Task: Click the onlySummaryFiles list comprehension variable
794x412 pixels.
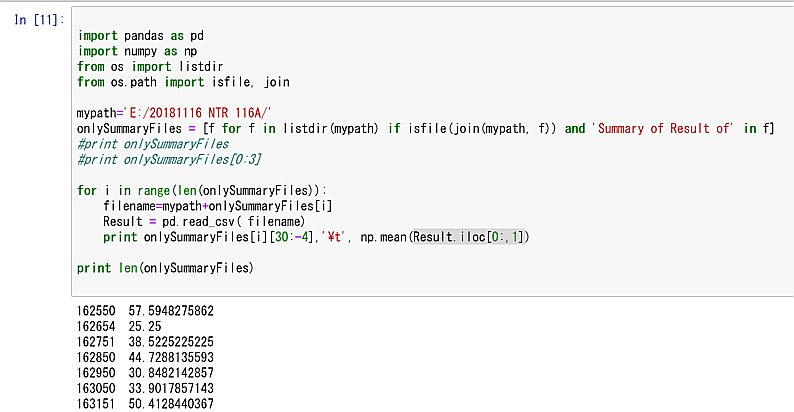Action: coord(129,129)
